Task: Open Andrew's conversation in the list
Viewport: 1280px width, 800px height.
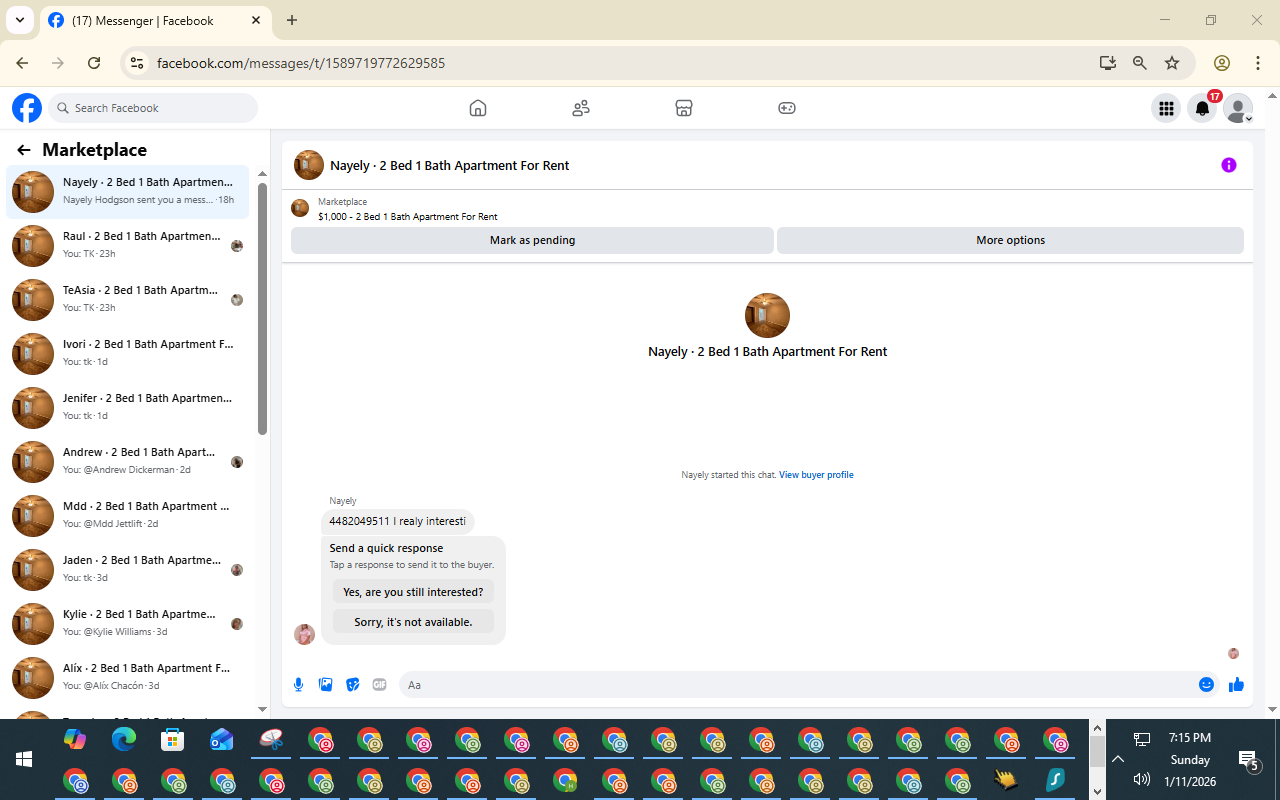Action: (128, 462)
